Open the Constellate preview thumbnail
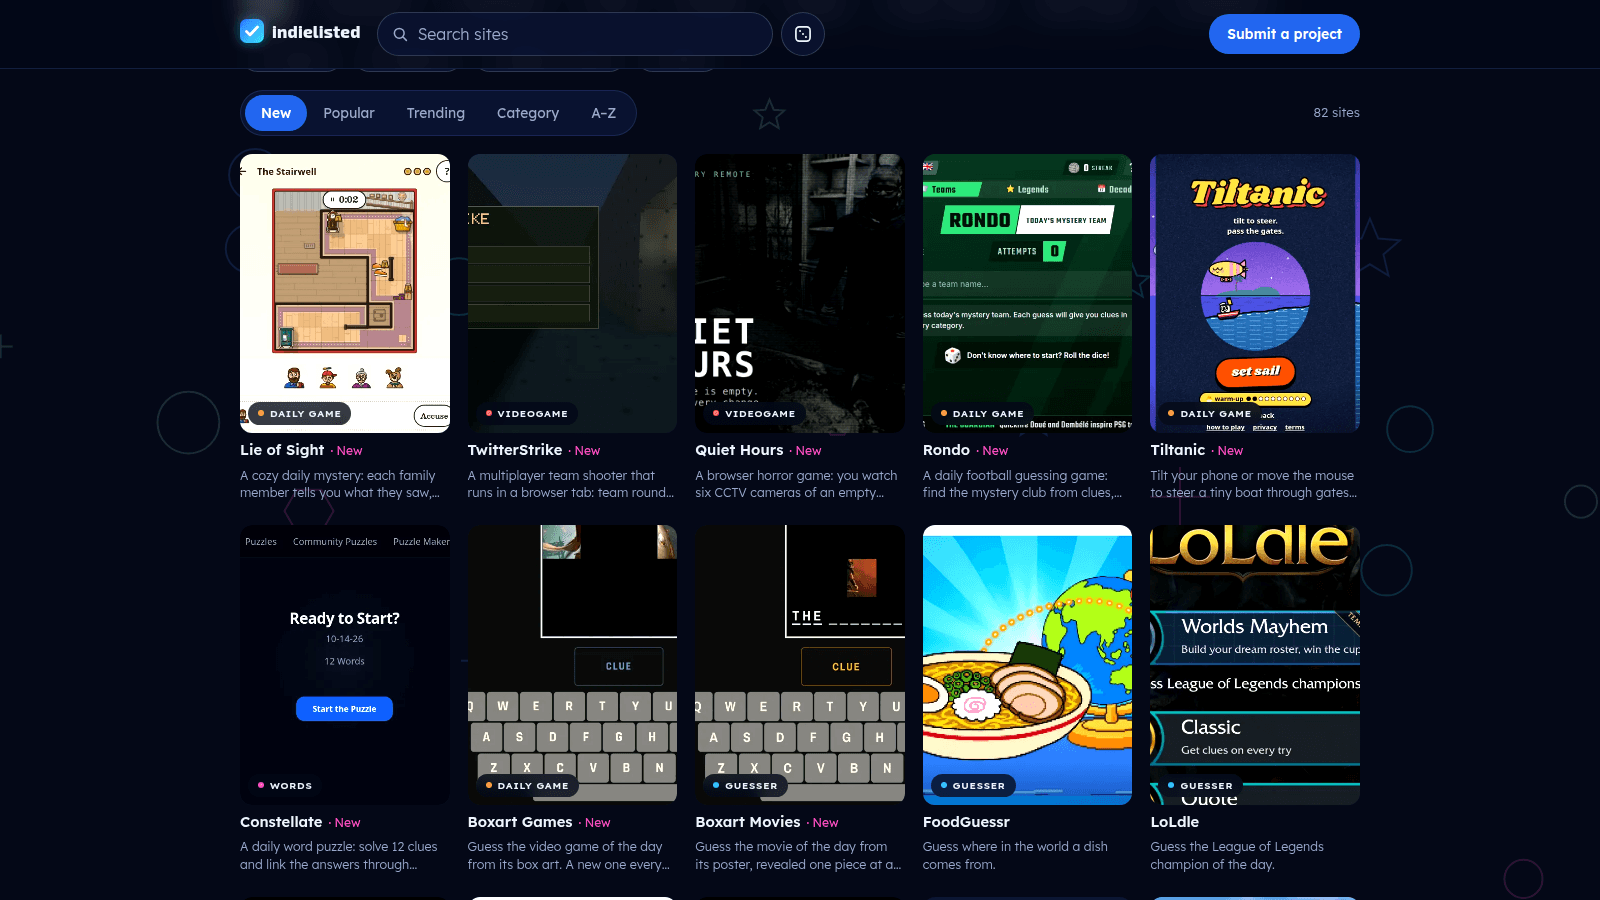1600x900 pixels. click(x=345, y=665)
